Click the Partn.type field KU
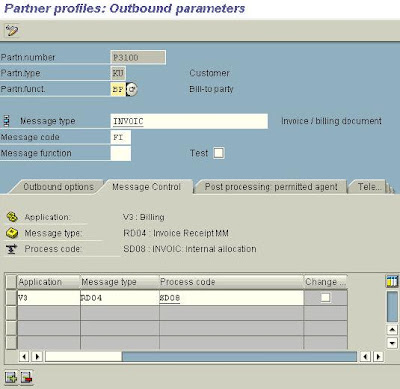 (118, 73)
